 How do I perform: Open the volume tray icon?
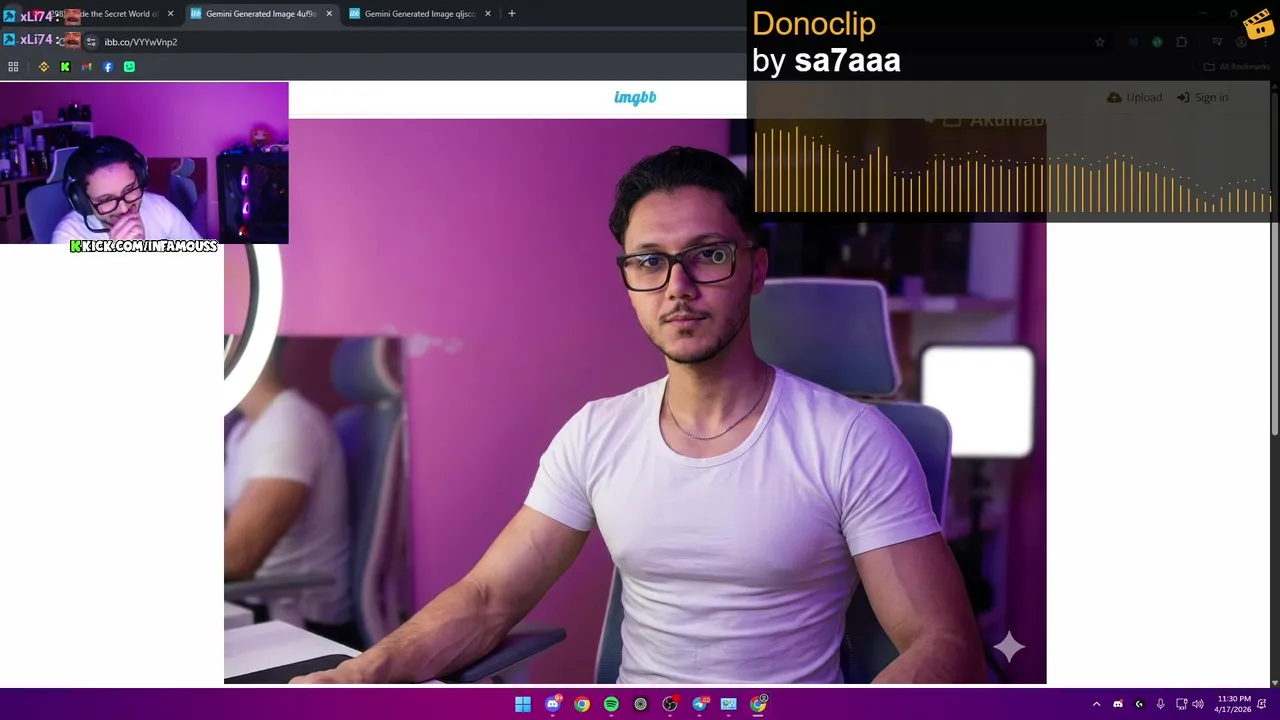pyautogui.click(x=1198, y=705)
